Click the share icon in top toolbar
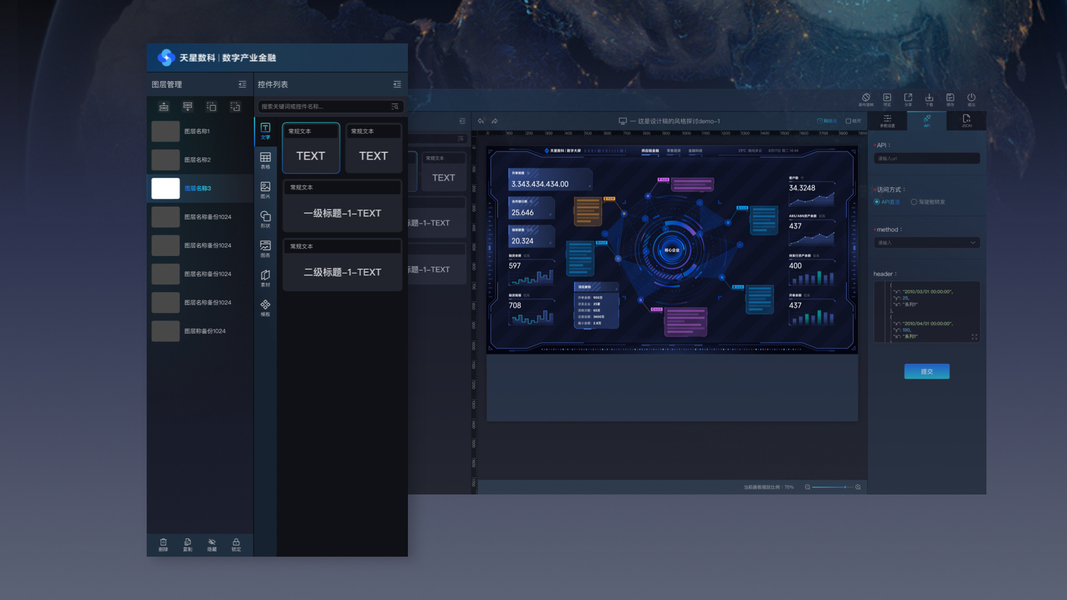This screenshot has width=1067, height=600. coord(908,99)
